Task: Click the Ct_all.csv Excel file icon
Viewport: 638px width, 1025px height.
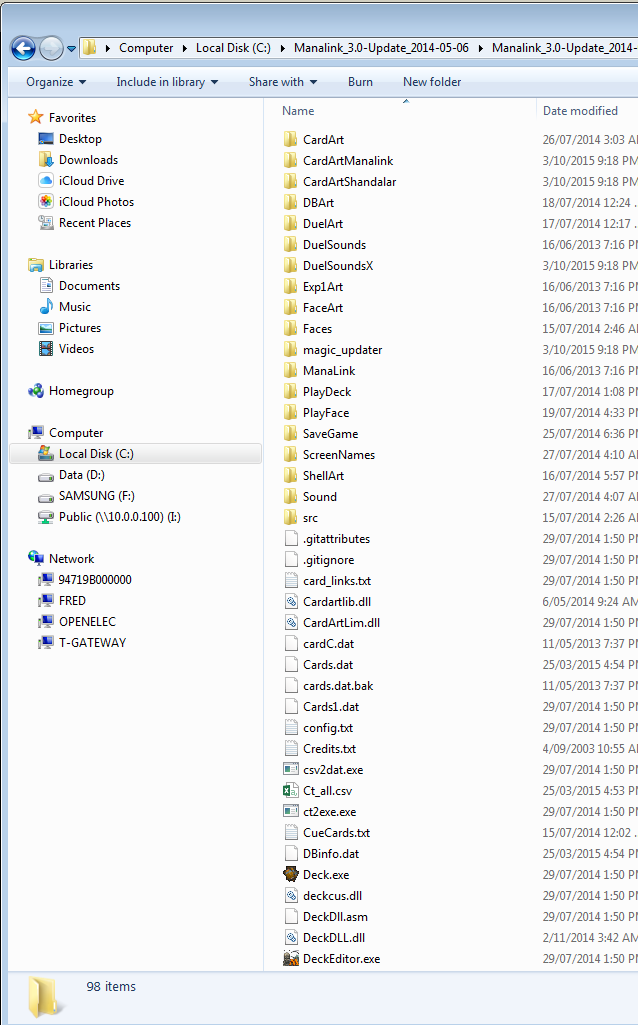Action: coord(291,790)
